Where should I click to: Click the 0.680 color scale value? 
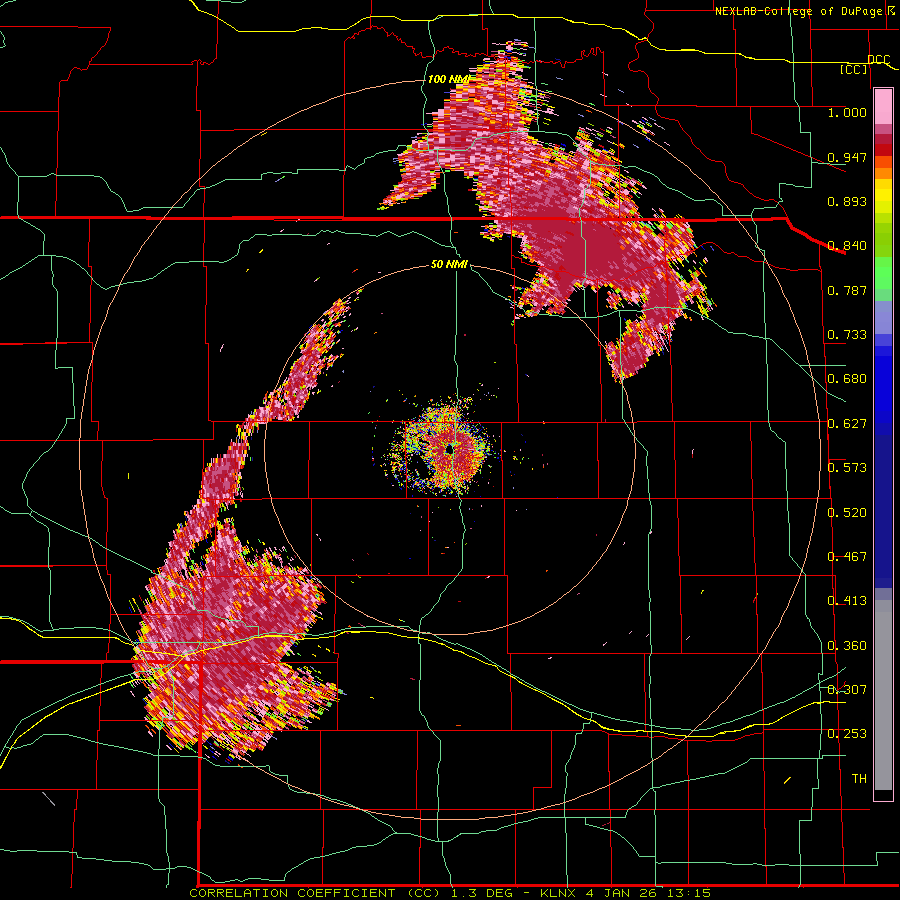847,379
